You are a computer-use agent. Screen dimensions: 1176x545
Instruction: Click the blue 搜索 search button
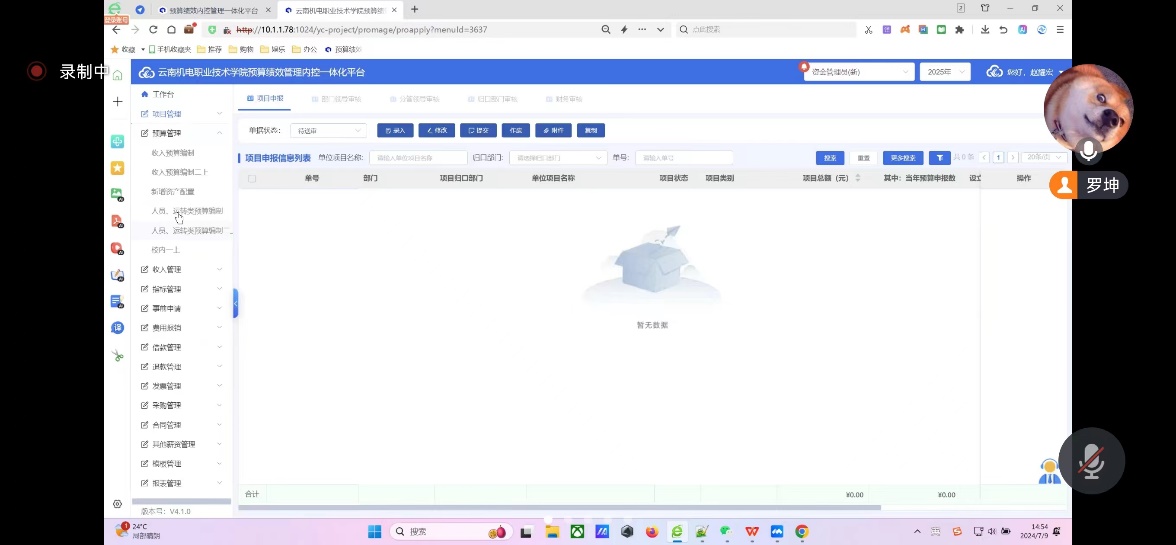point(829,158)
